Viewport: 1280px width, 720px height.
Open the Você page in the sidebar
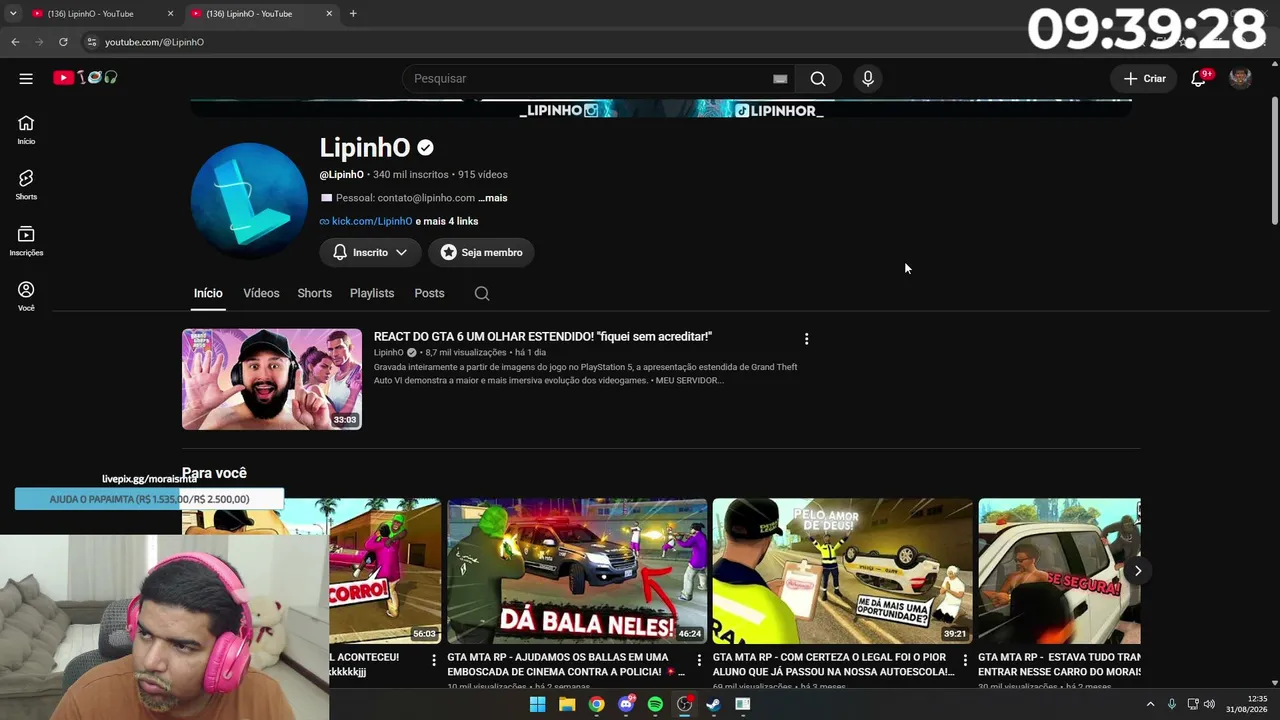pyautogui.click(x=26, y=296)
